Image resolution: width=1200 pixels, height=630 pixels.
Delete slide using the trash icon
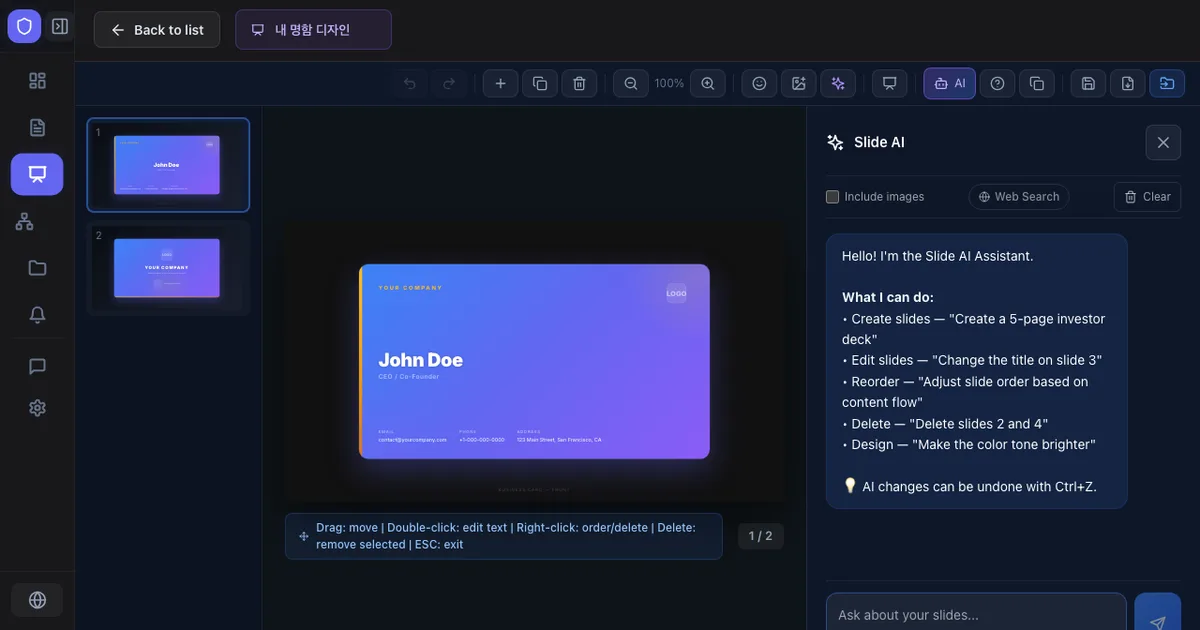pos(579,84)
